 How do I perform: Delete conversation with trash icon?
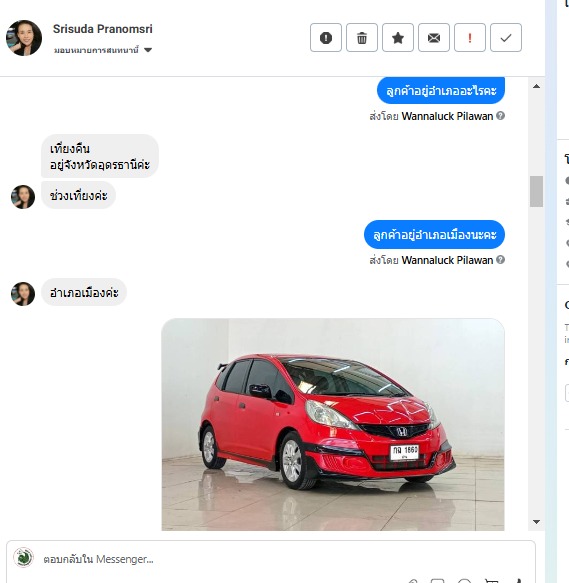coord(362,38)
